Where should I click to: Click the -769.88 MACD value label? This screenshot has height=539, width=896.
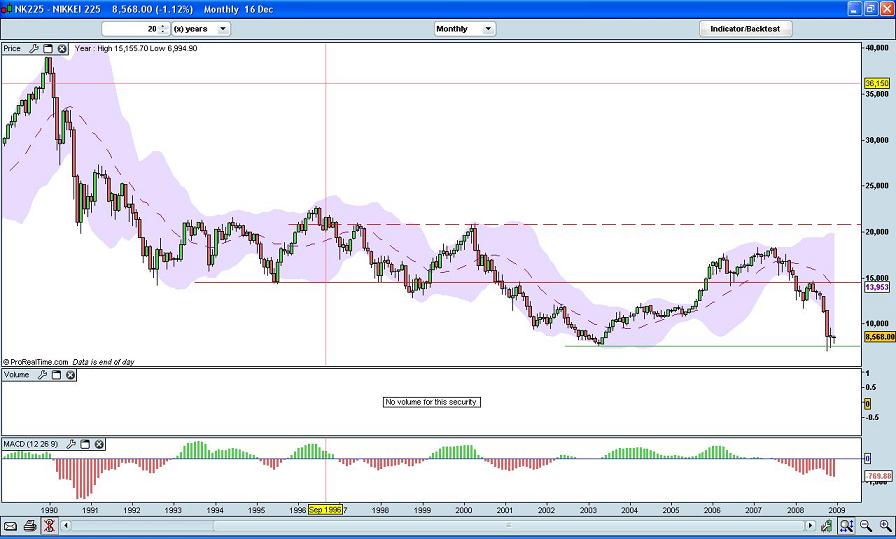(x=878, y=476)
